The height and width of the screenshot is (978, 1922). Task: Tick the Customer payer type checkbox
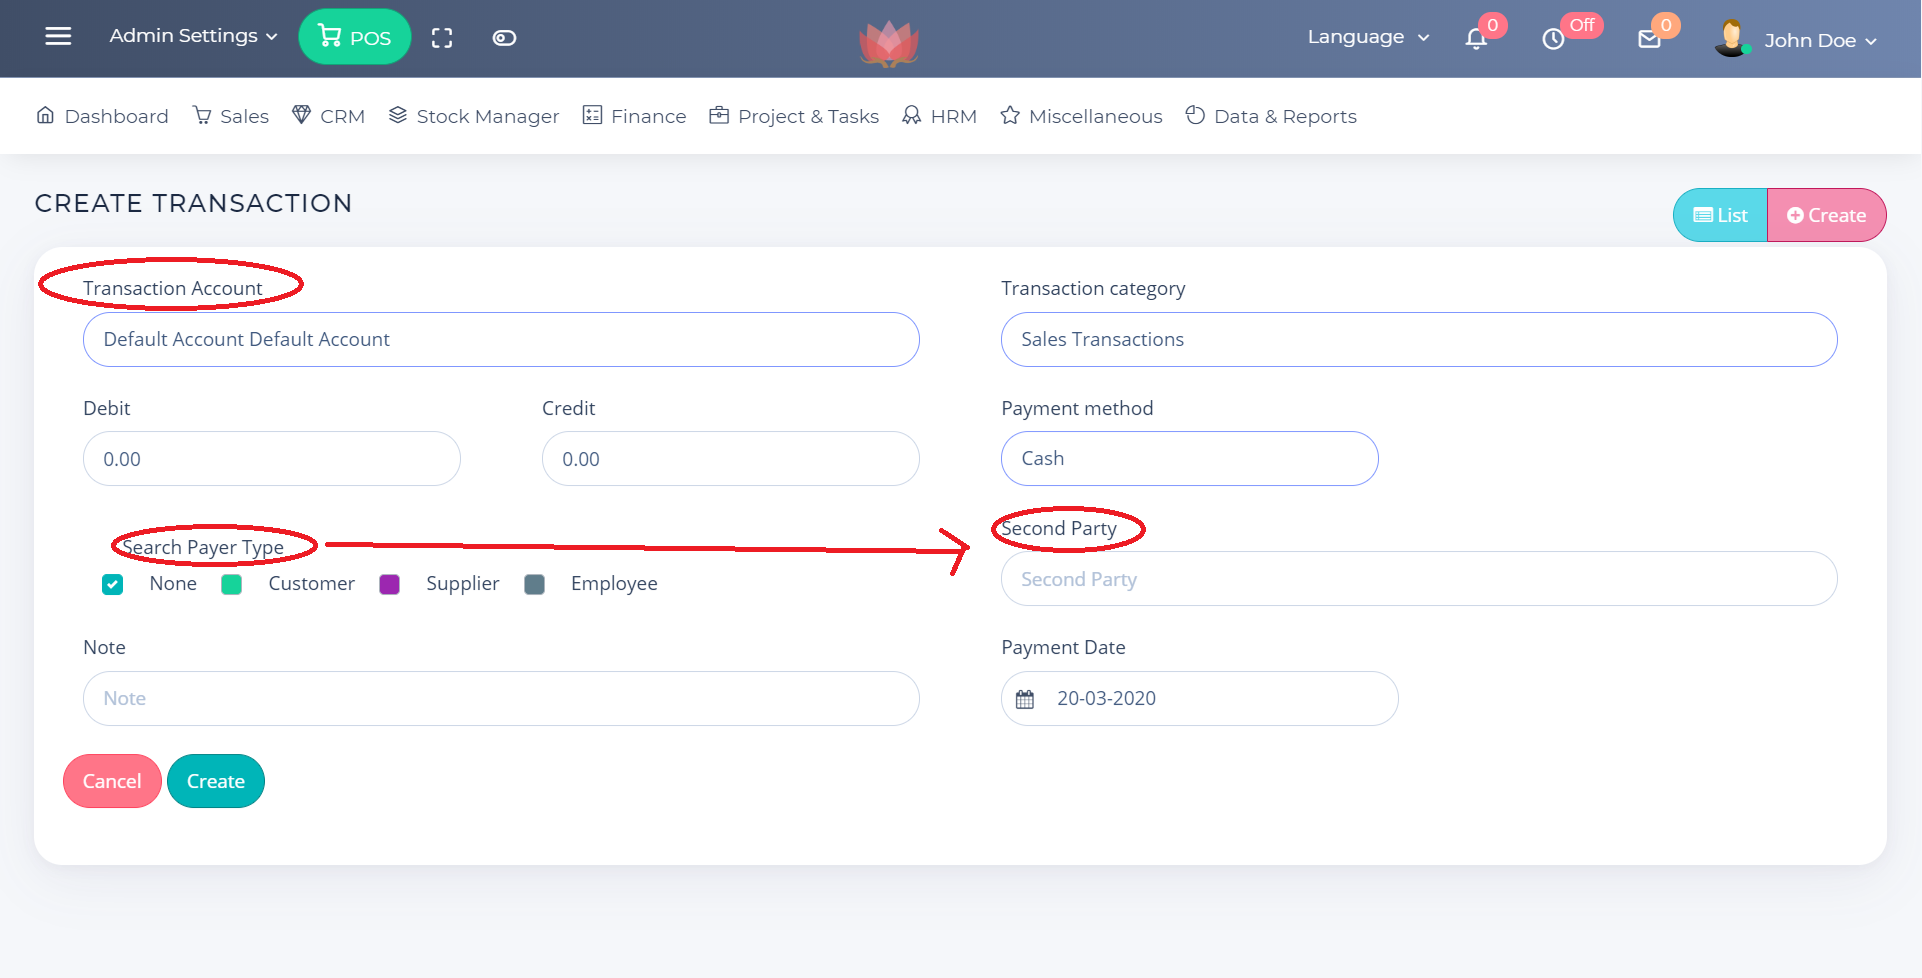[x=232, y=585]
